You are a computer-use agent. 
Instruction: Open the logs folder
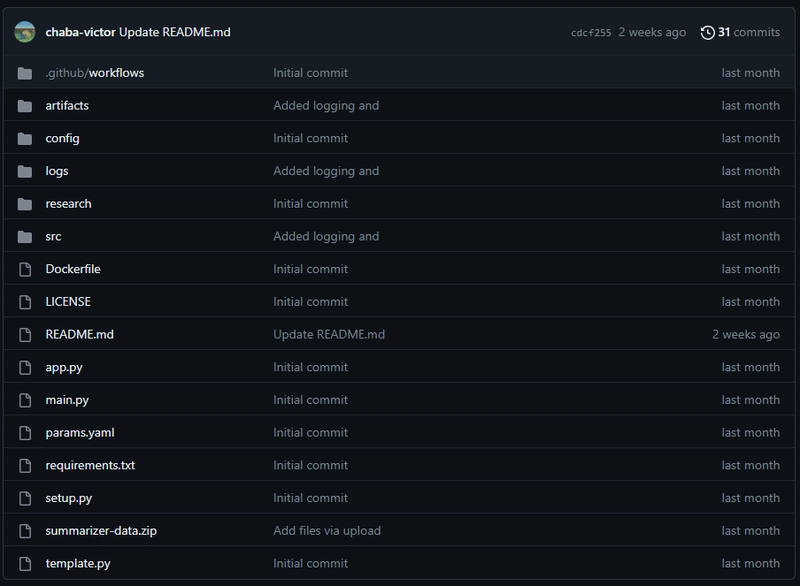pos(57,171)
